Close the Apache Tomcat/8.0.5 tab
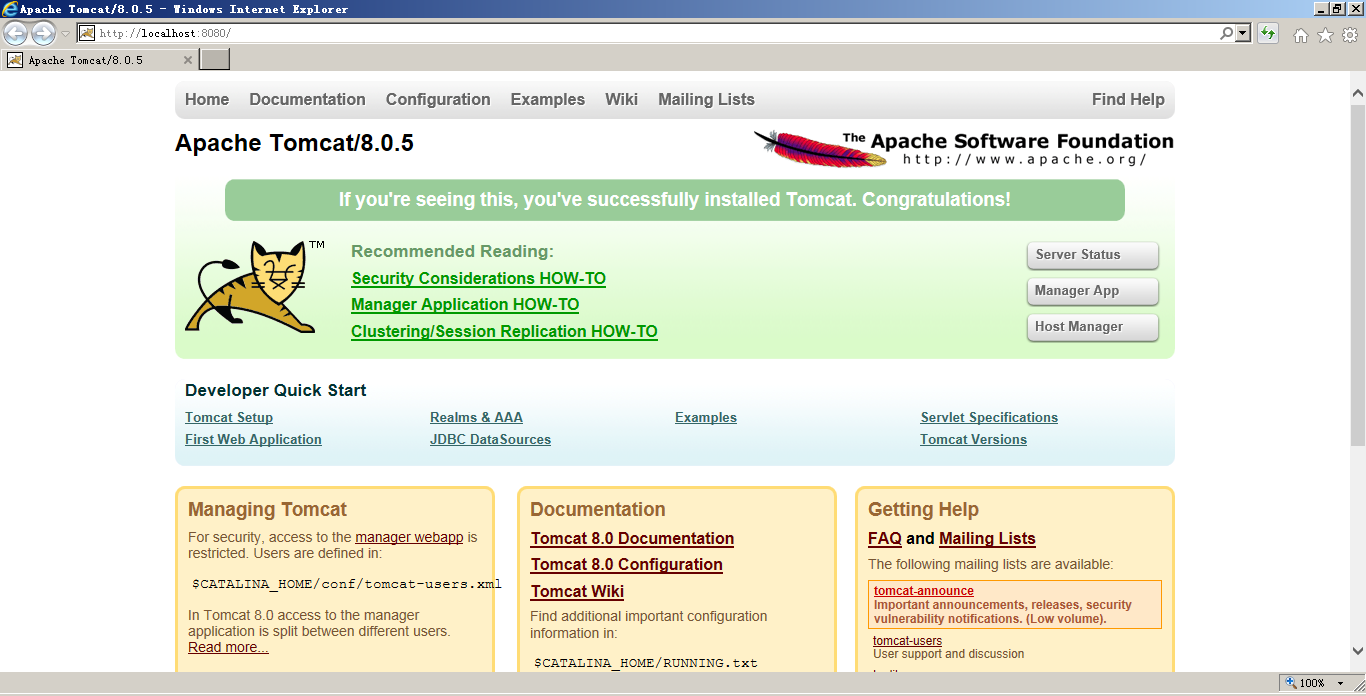Screen dimensions: 1366x696 pos(187,60)
